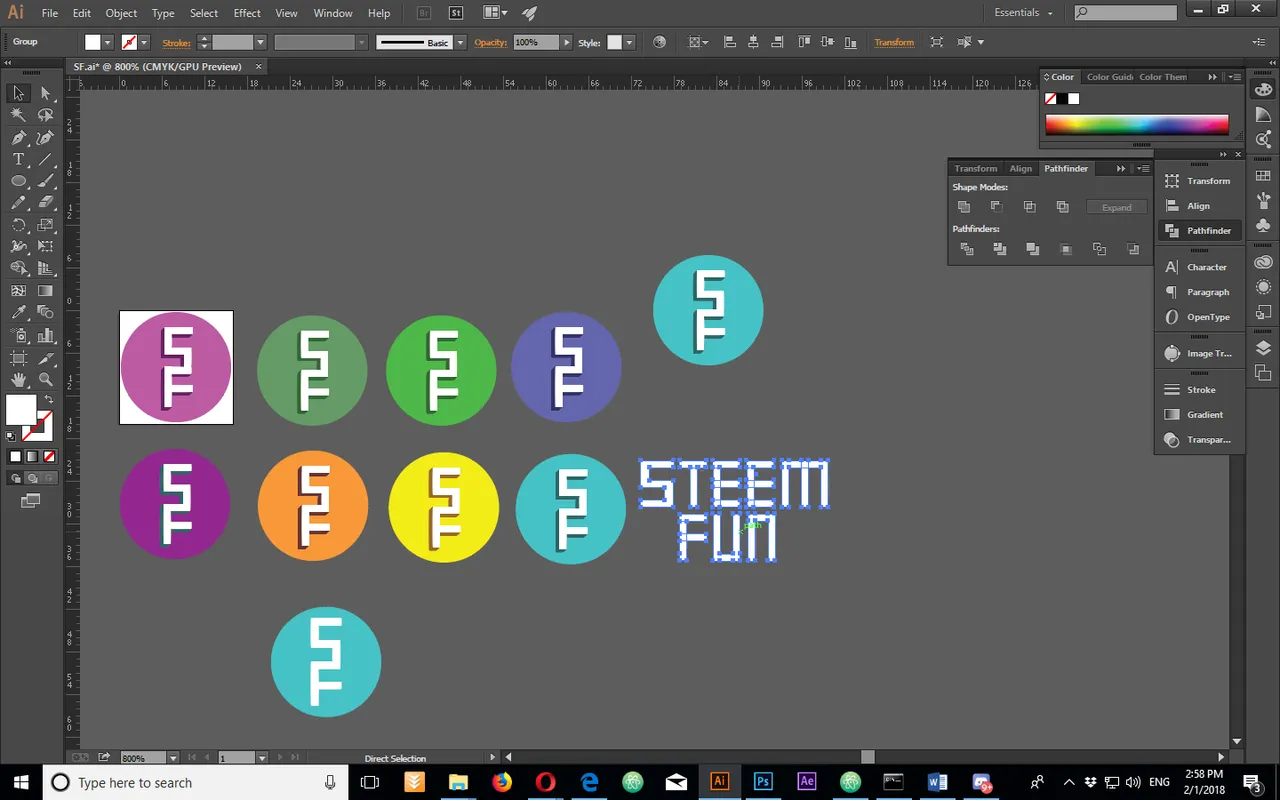Pick a color from the spectrum bar
1280x800 pixels.
(1137, 125)
